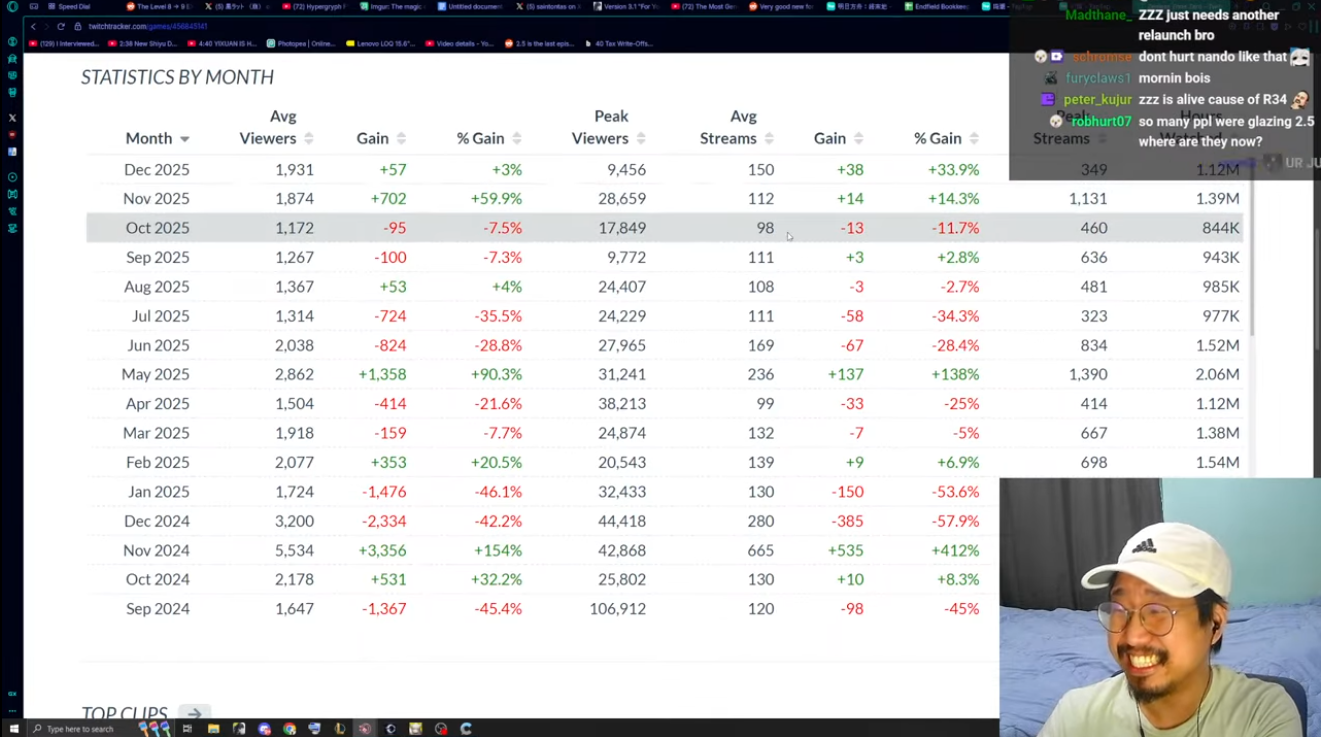Screen dimensions: 1321x737
Task: Open the '2:38 New Shiyu D...' bookmark
Action: [x=141, y=44]
